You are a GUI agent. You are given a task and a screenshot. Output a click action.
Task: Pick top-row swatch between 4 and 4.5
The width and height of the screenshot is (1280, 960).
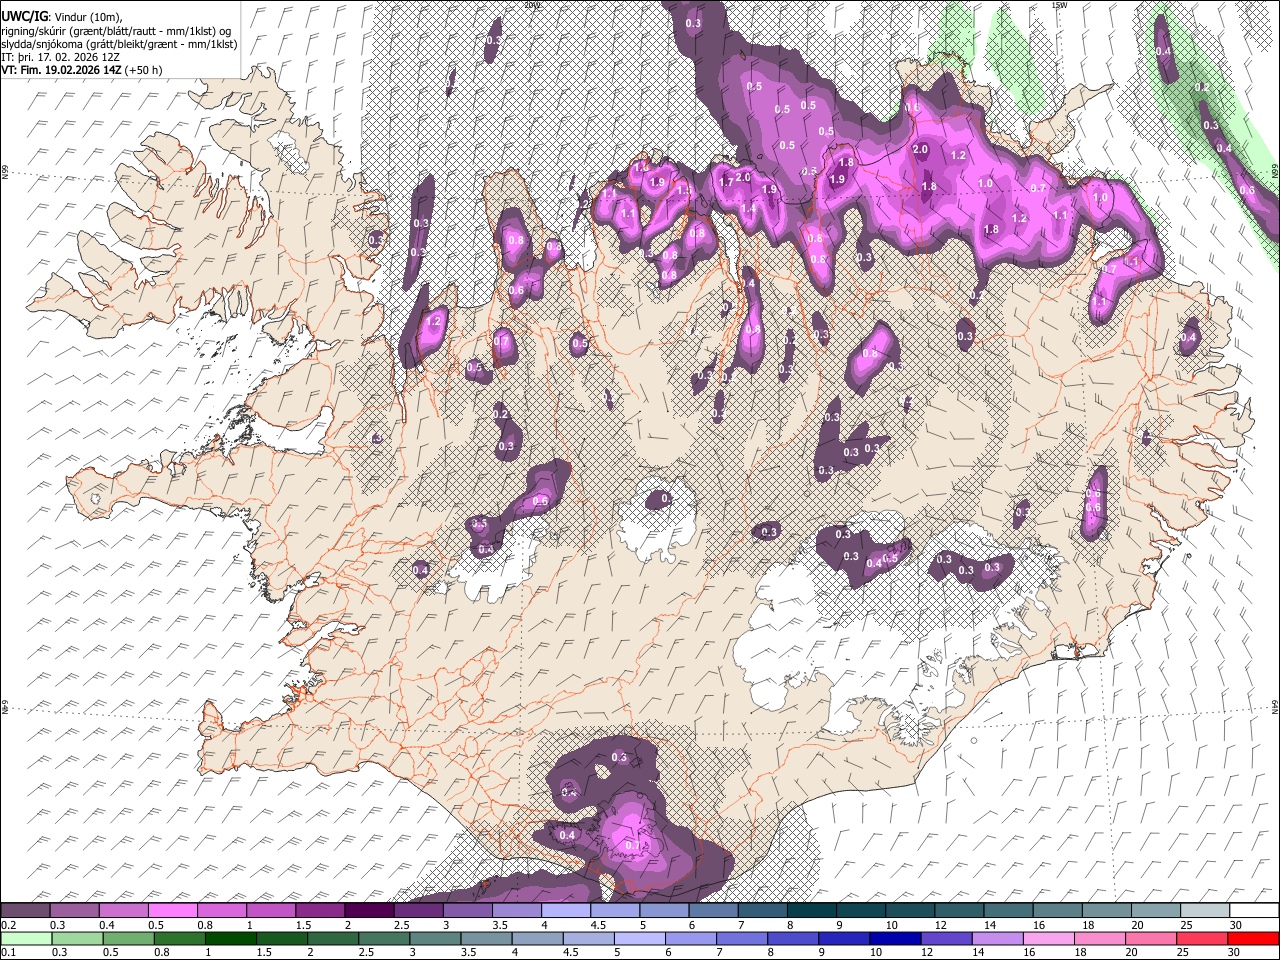(565, 911)
